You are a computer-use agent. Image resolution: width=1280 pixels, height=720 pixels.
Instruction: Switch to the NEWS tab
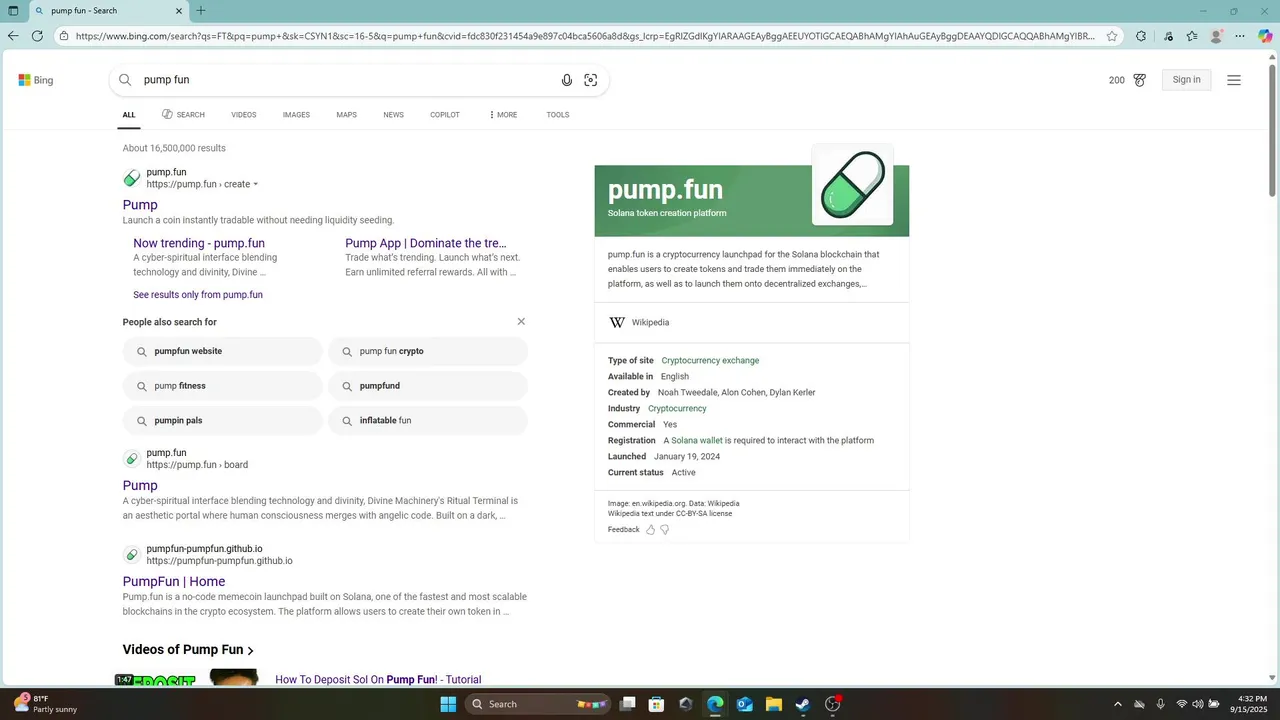(x=393, y=115)
